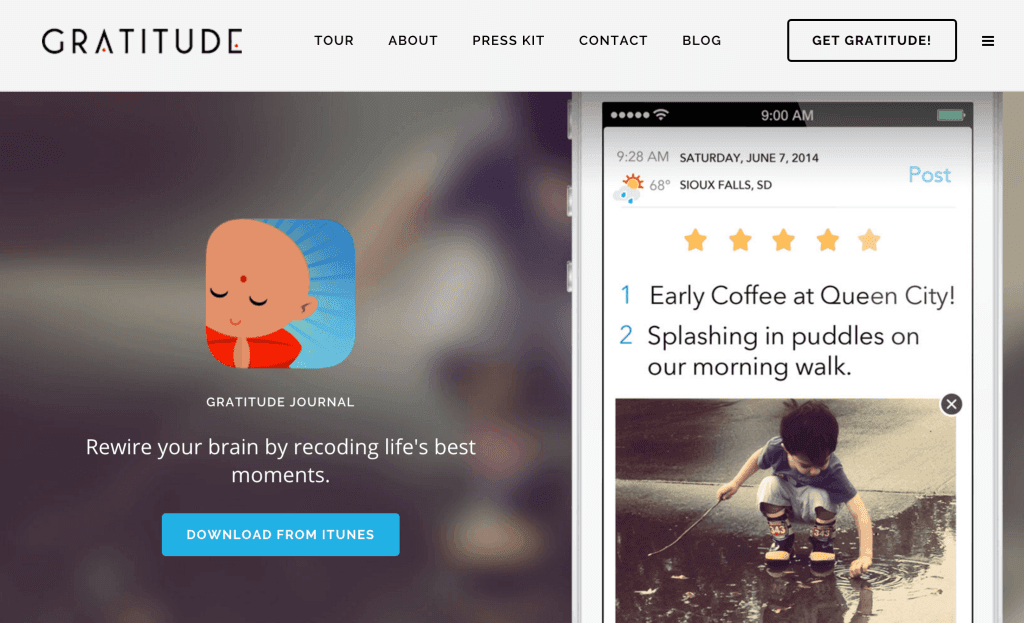Open the hamburger menu icon
Image resolution: width=1024 pixels, height=623 pixels.
987,41
